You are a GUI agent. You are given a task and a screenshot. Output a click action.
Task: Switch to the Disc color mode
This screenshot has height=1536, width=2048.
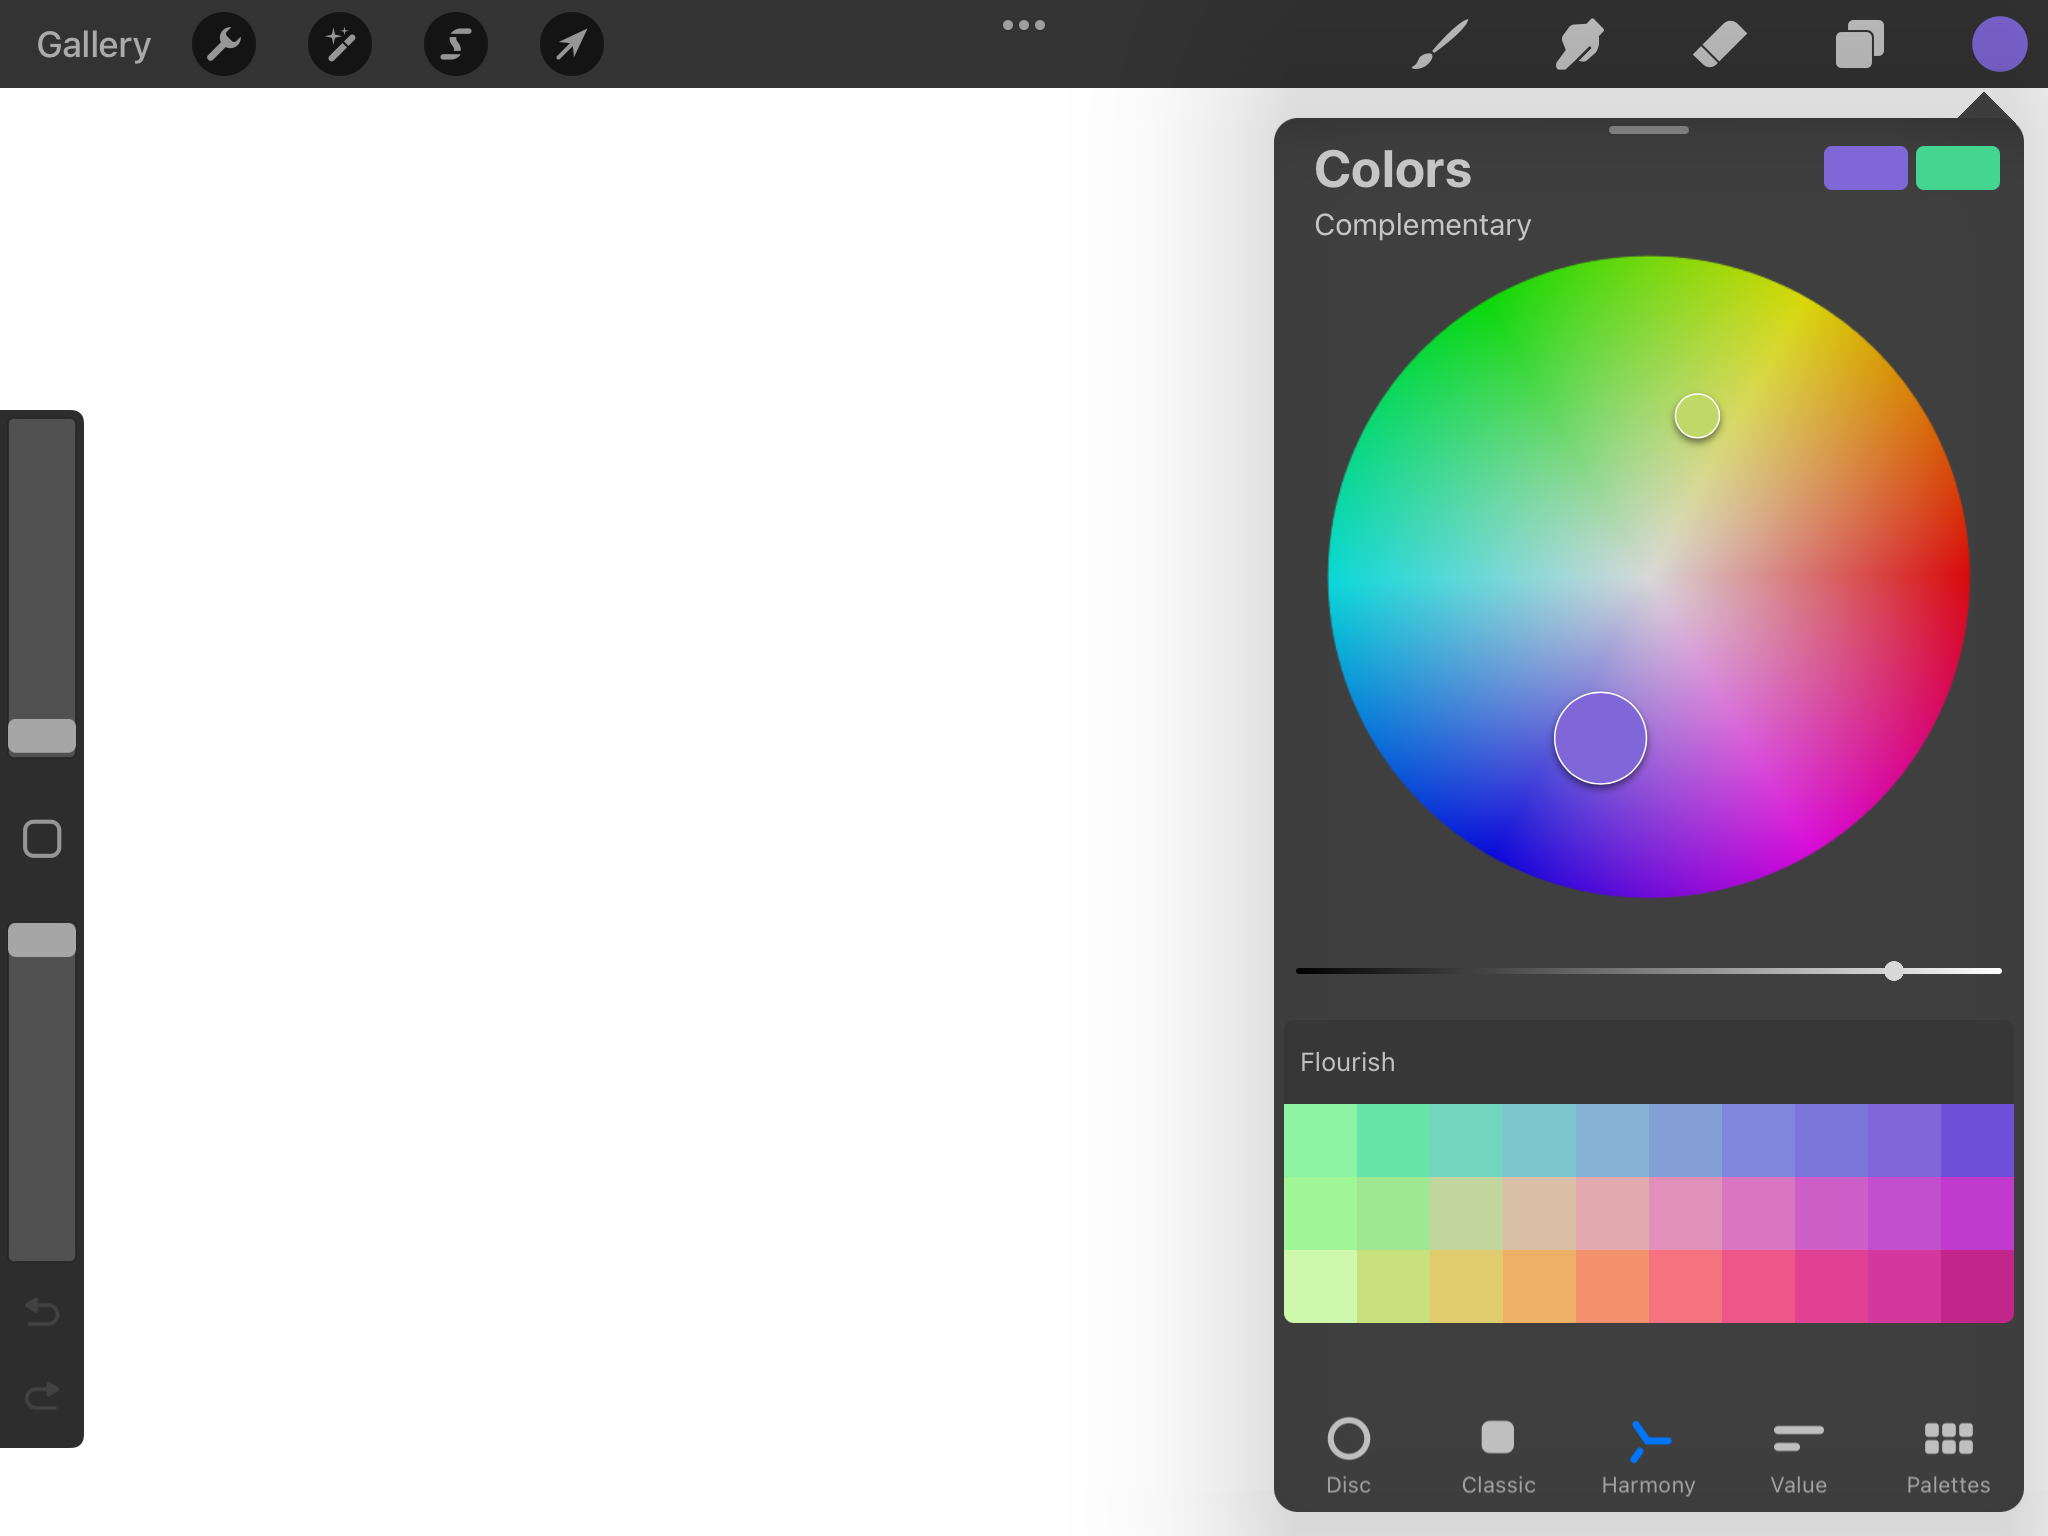1347,1455
